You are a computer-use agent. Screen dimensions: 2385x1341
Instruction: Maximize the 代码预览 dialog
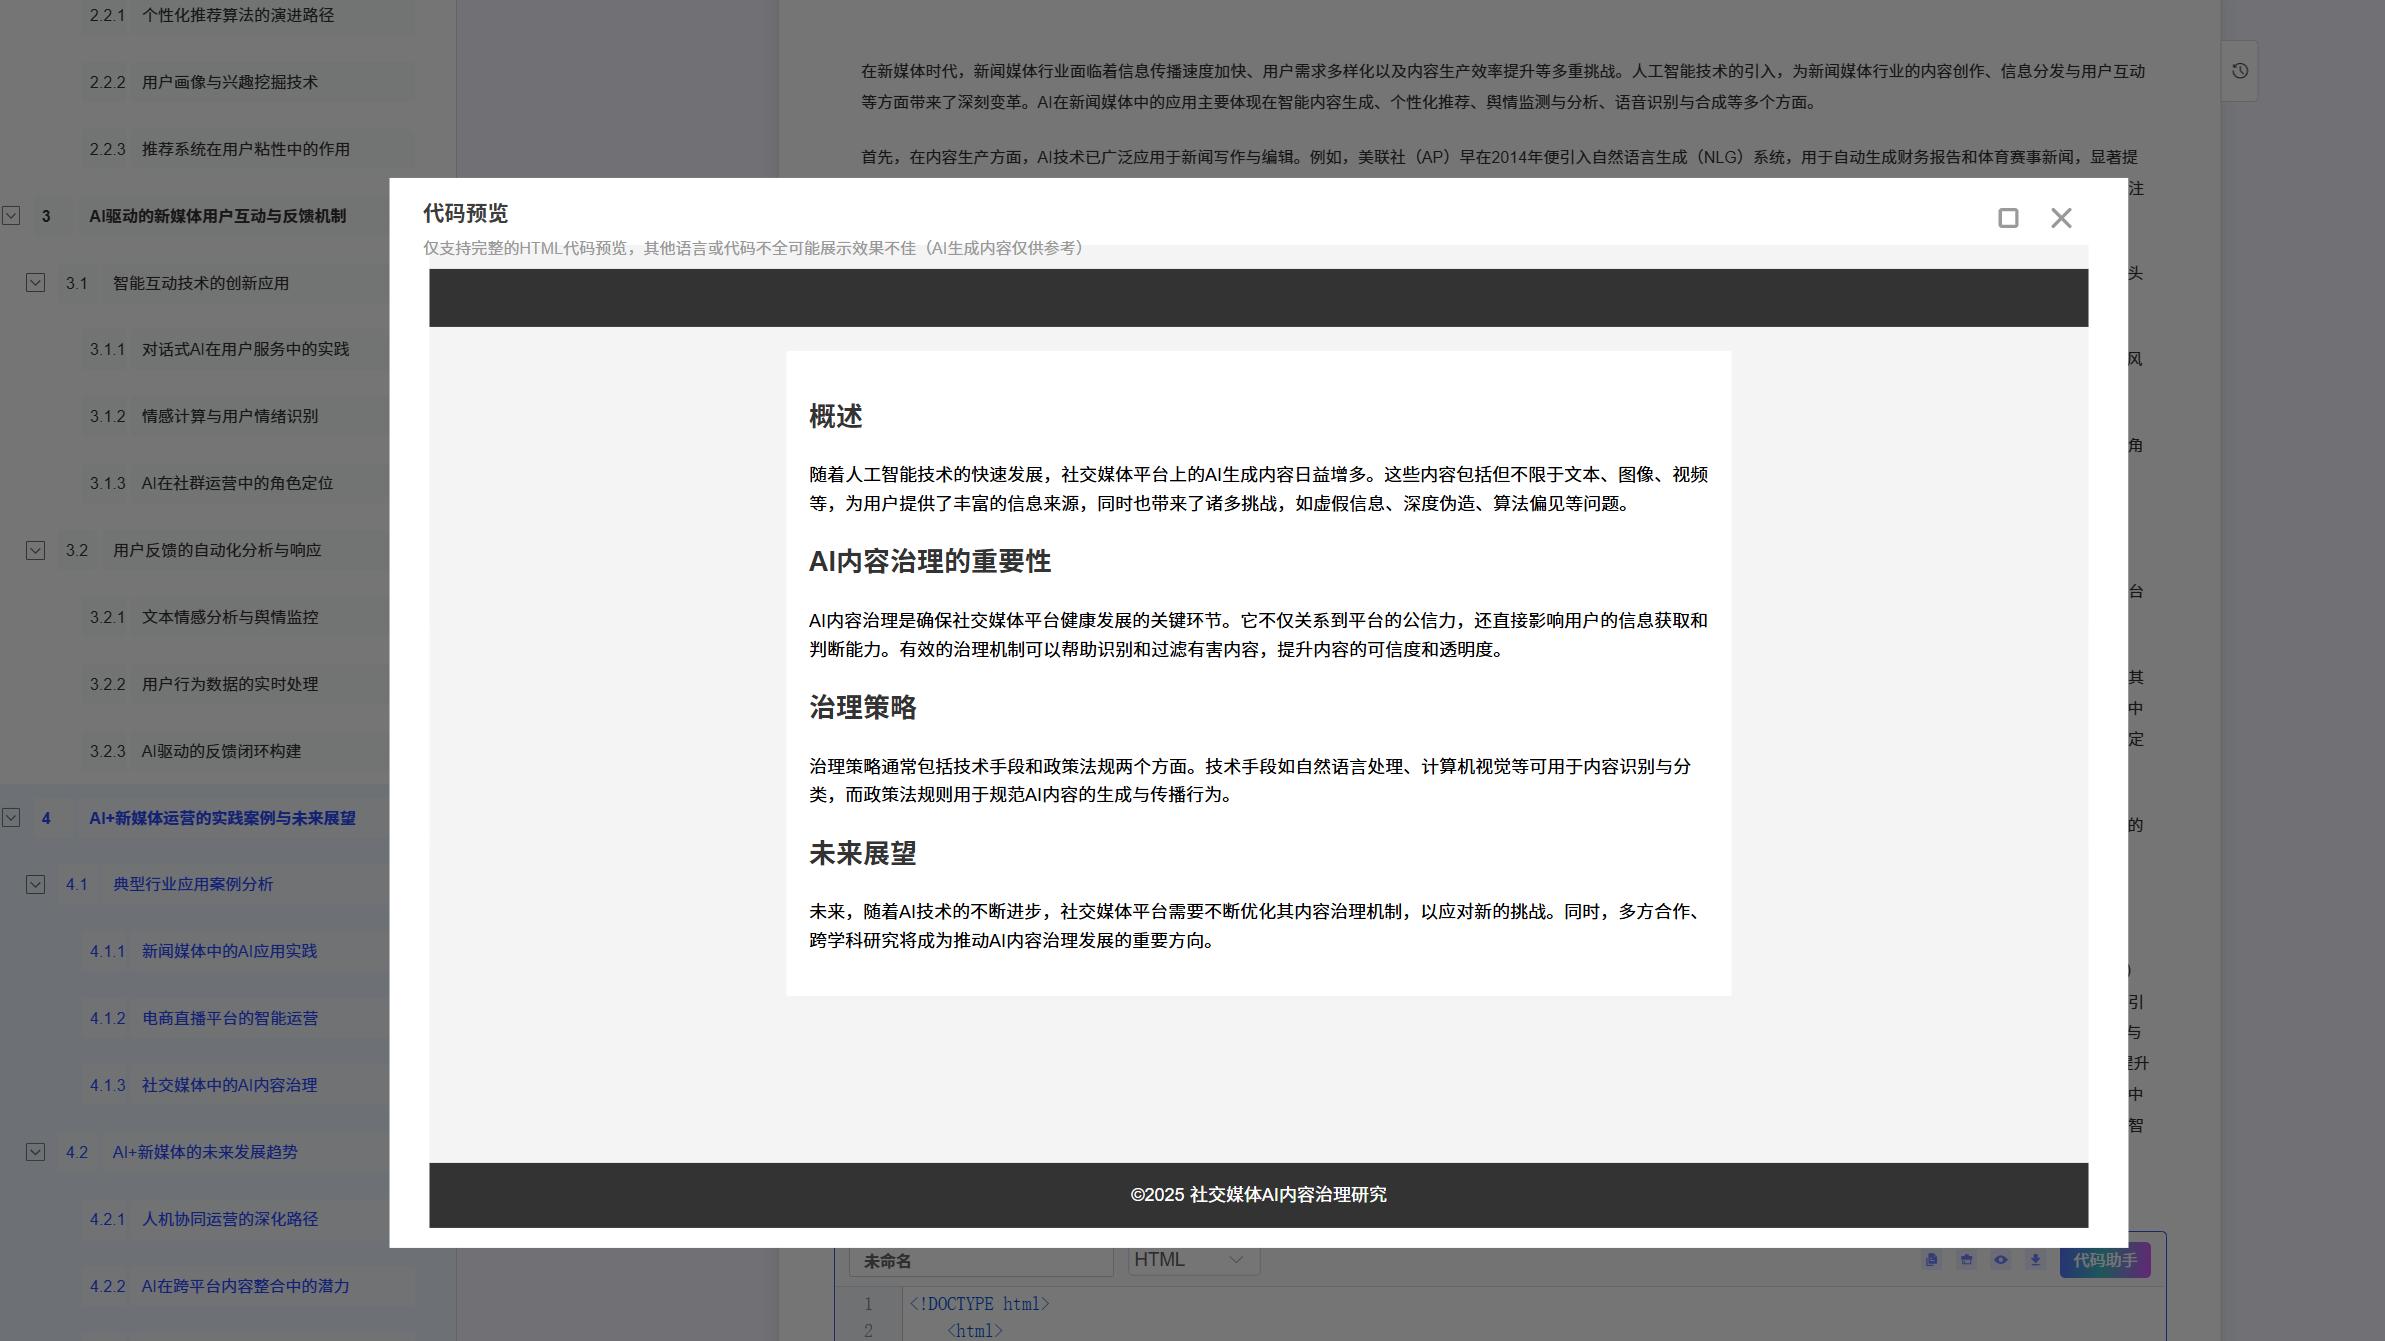coord(2008,218)
